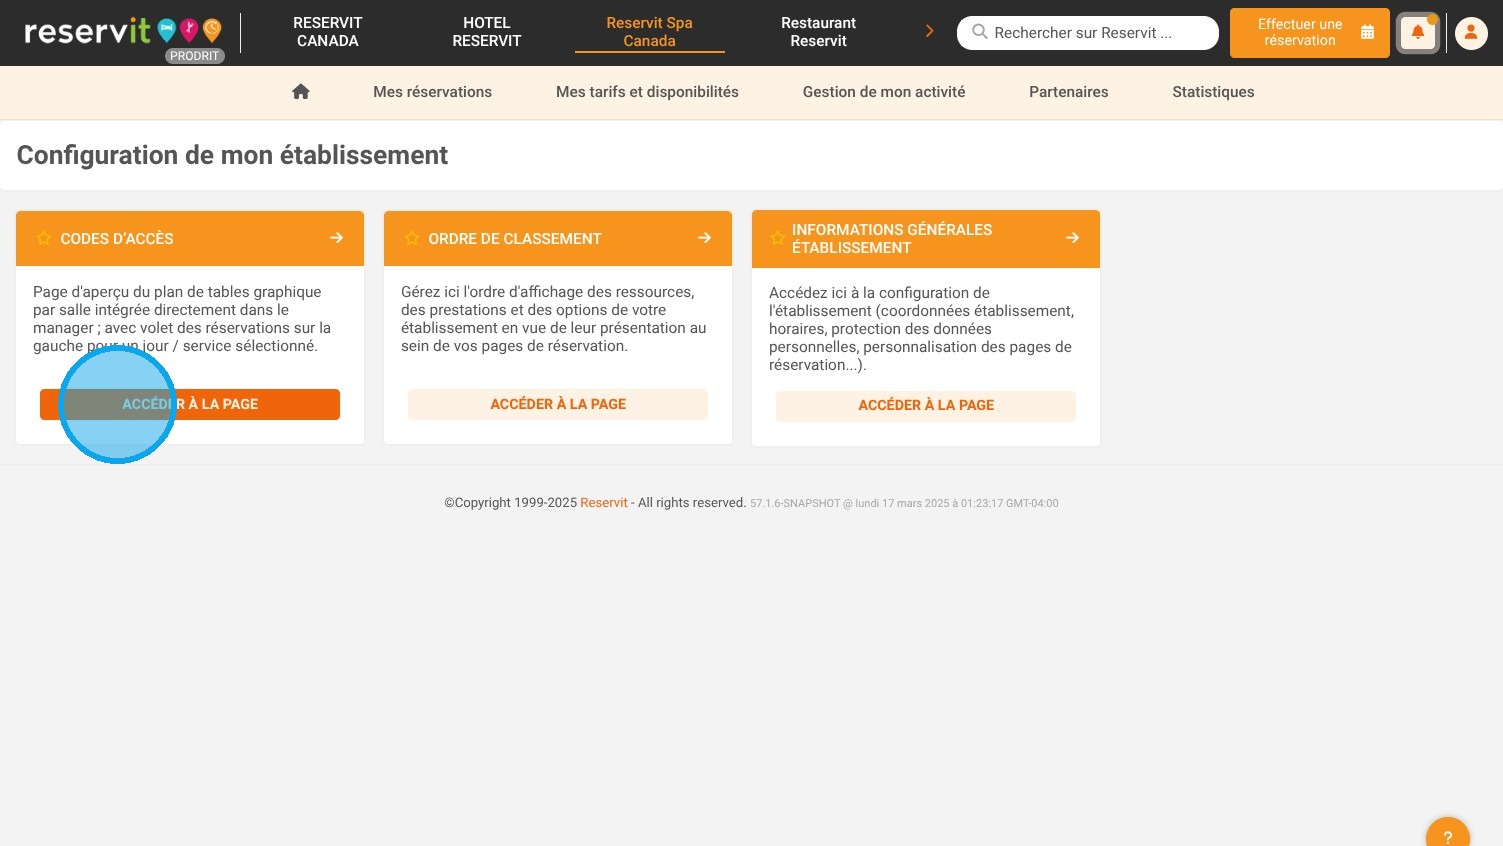
Task: Favorite the Informations générales star
Action: [778, 238]
